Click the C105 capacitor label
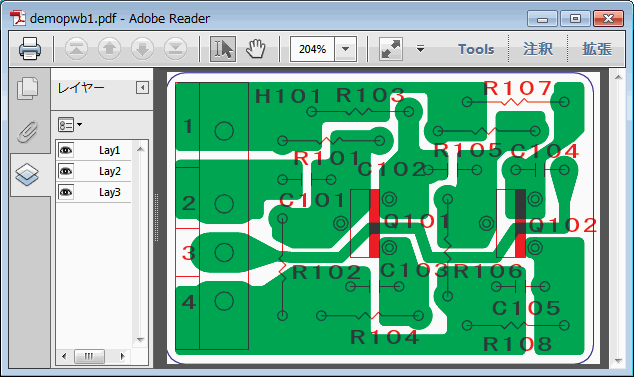The width and height of the screenshot is (634, 377). pos(526,308)
